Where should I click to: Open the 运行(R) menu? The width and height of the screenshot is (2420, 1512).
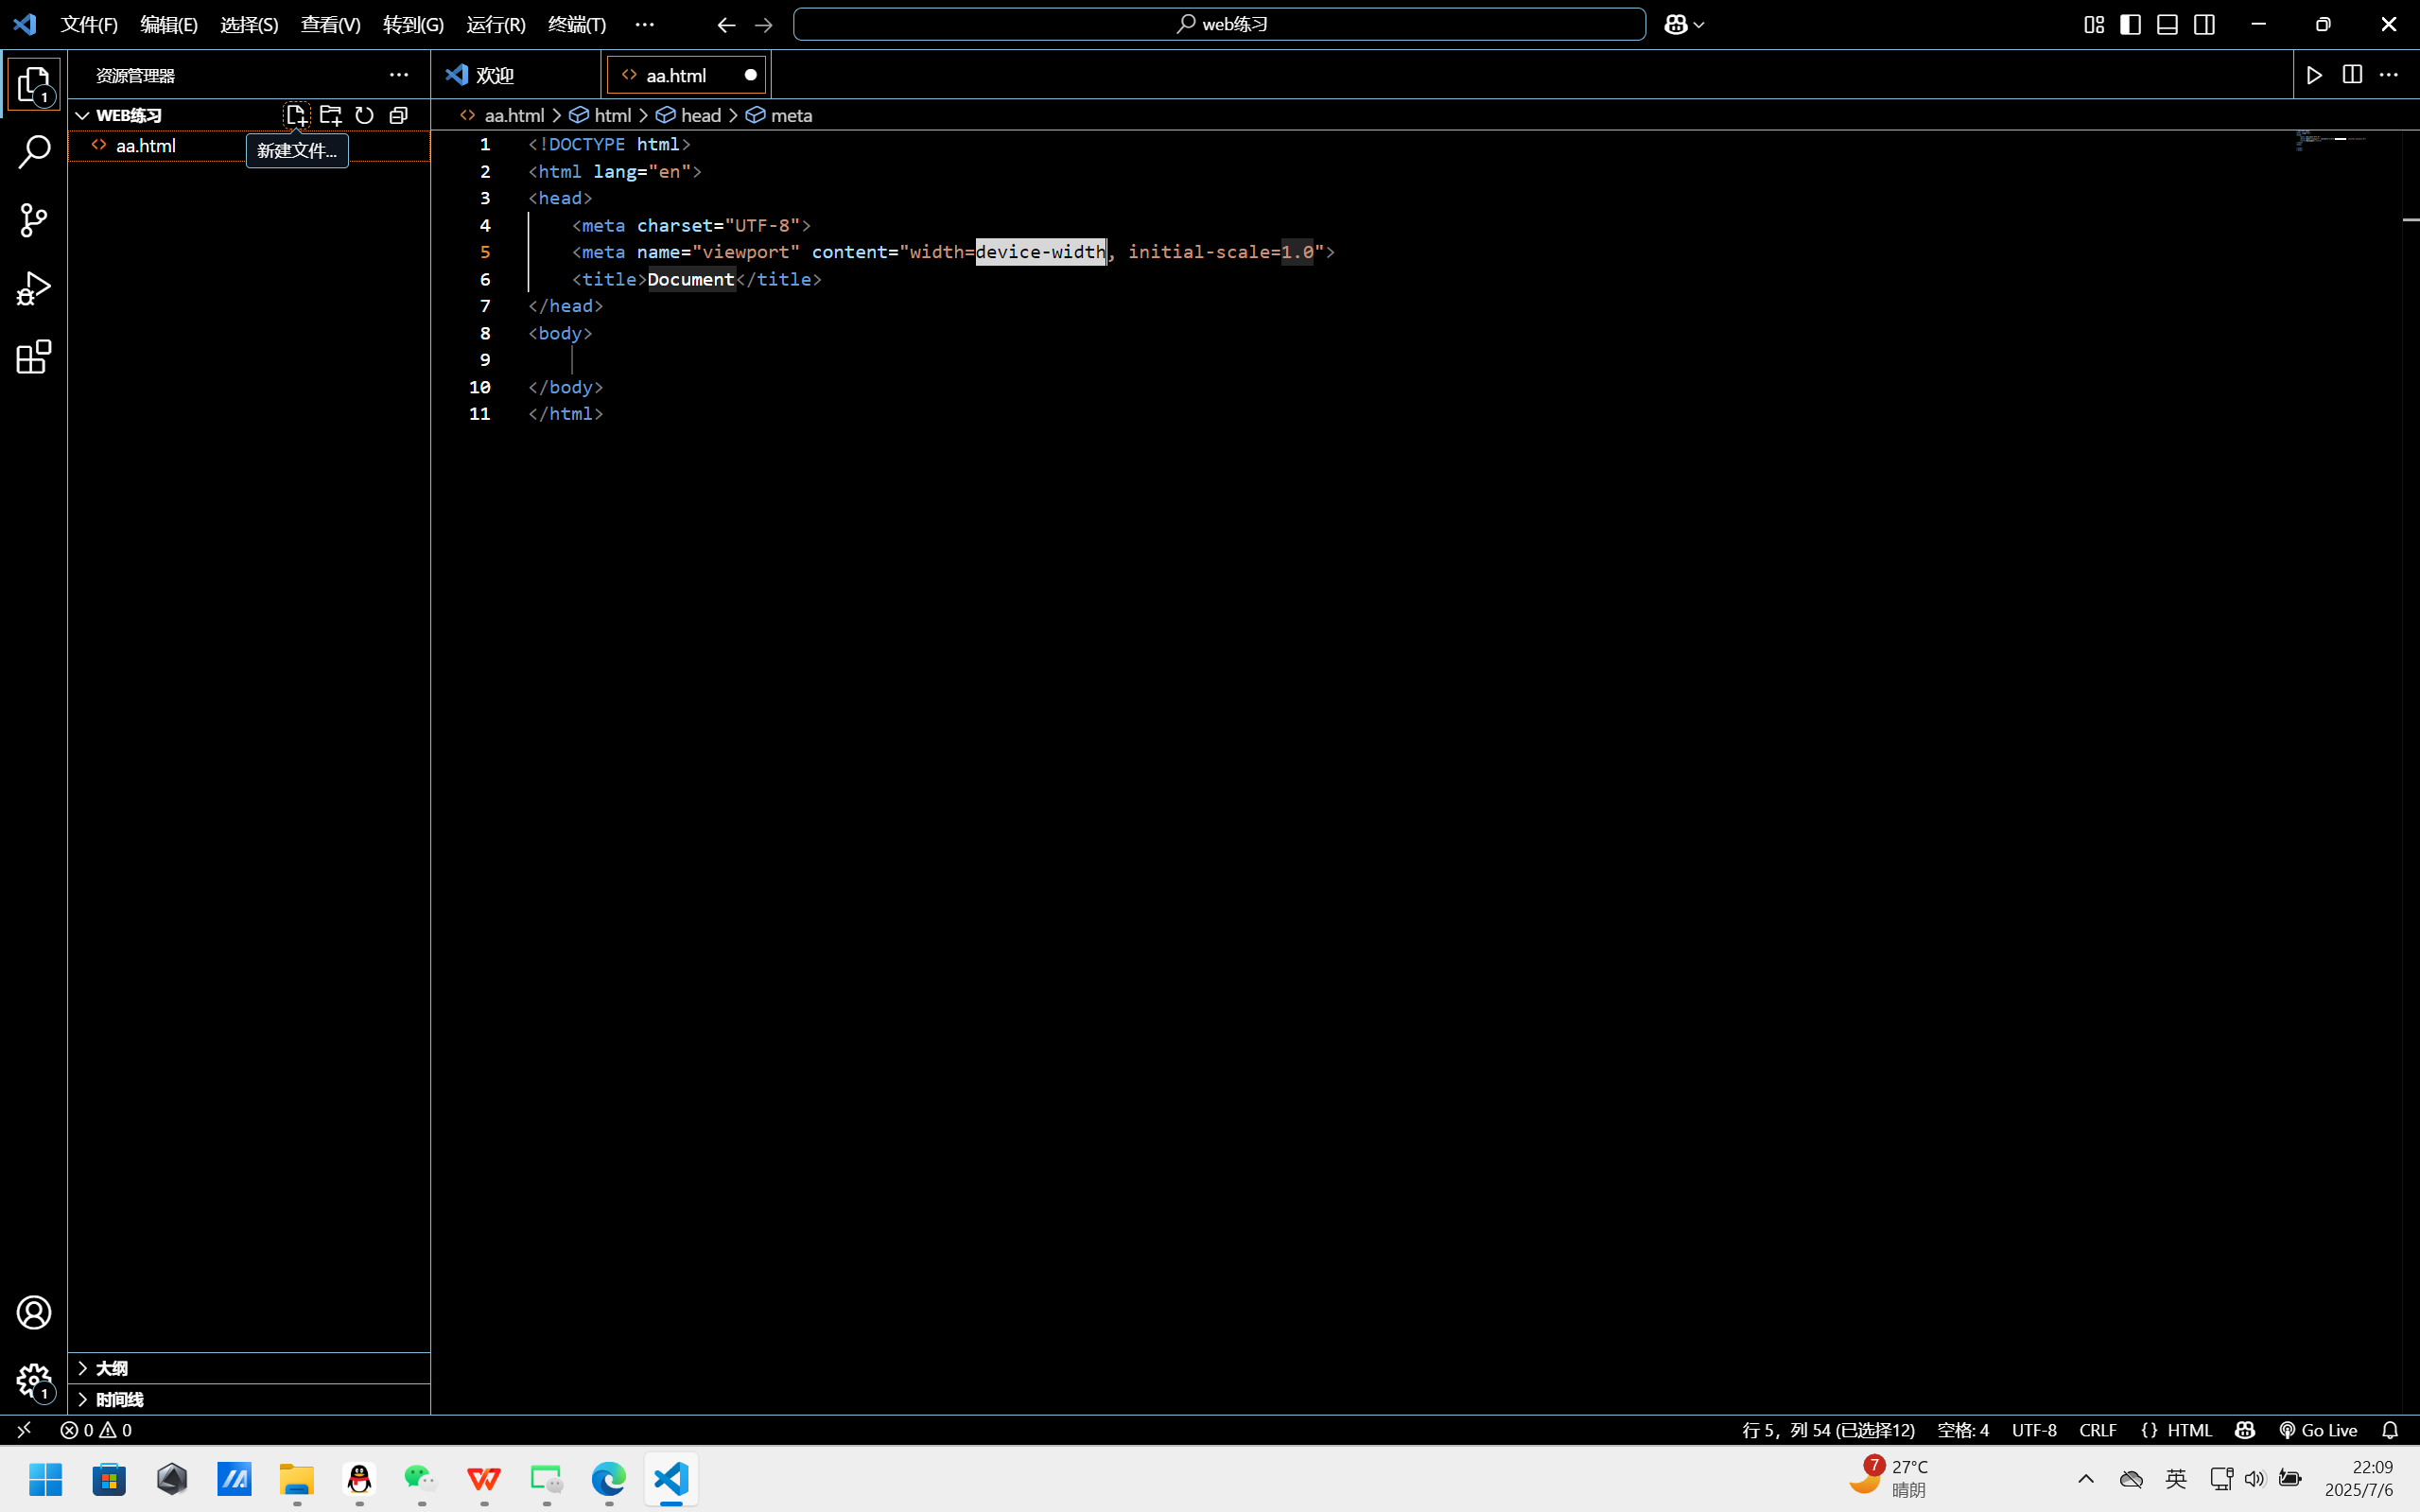(x=496, y=25)
